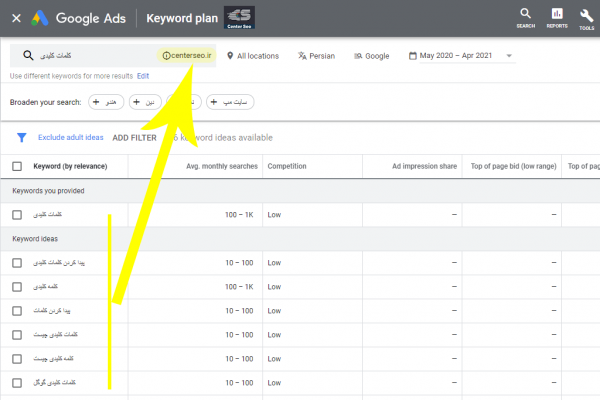Open the Reports icon

click(556, 14)
